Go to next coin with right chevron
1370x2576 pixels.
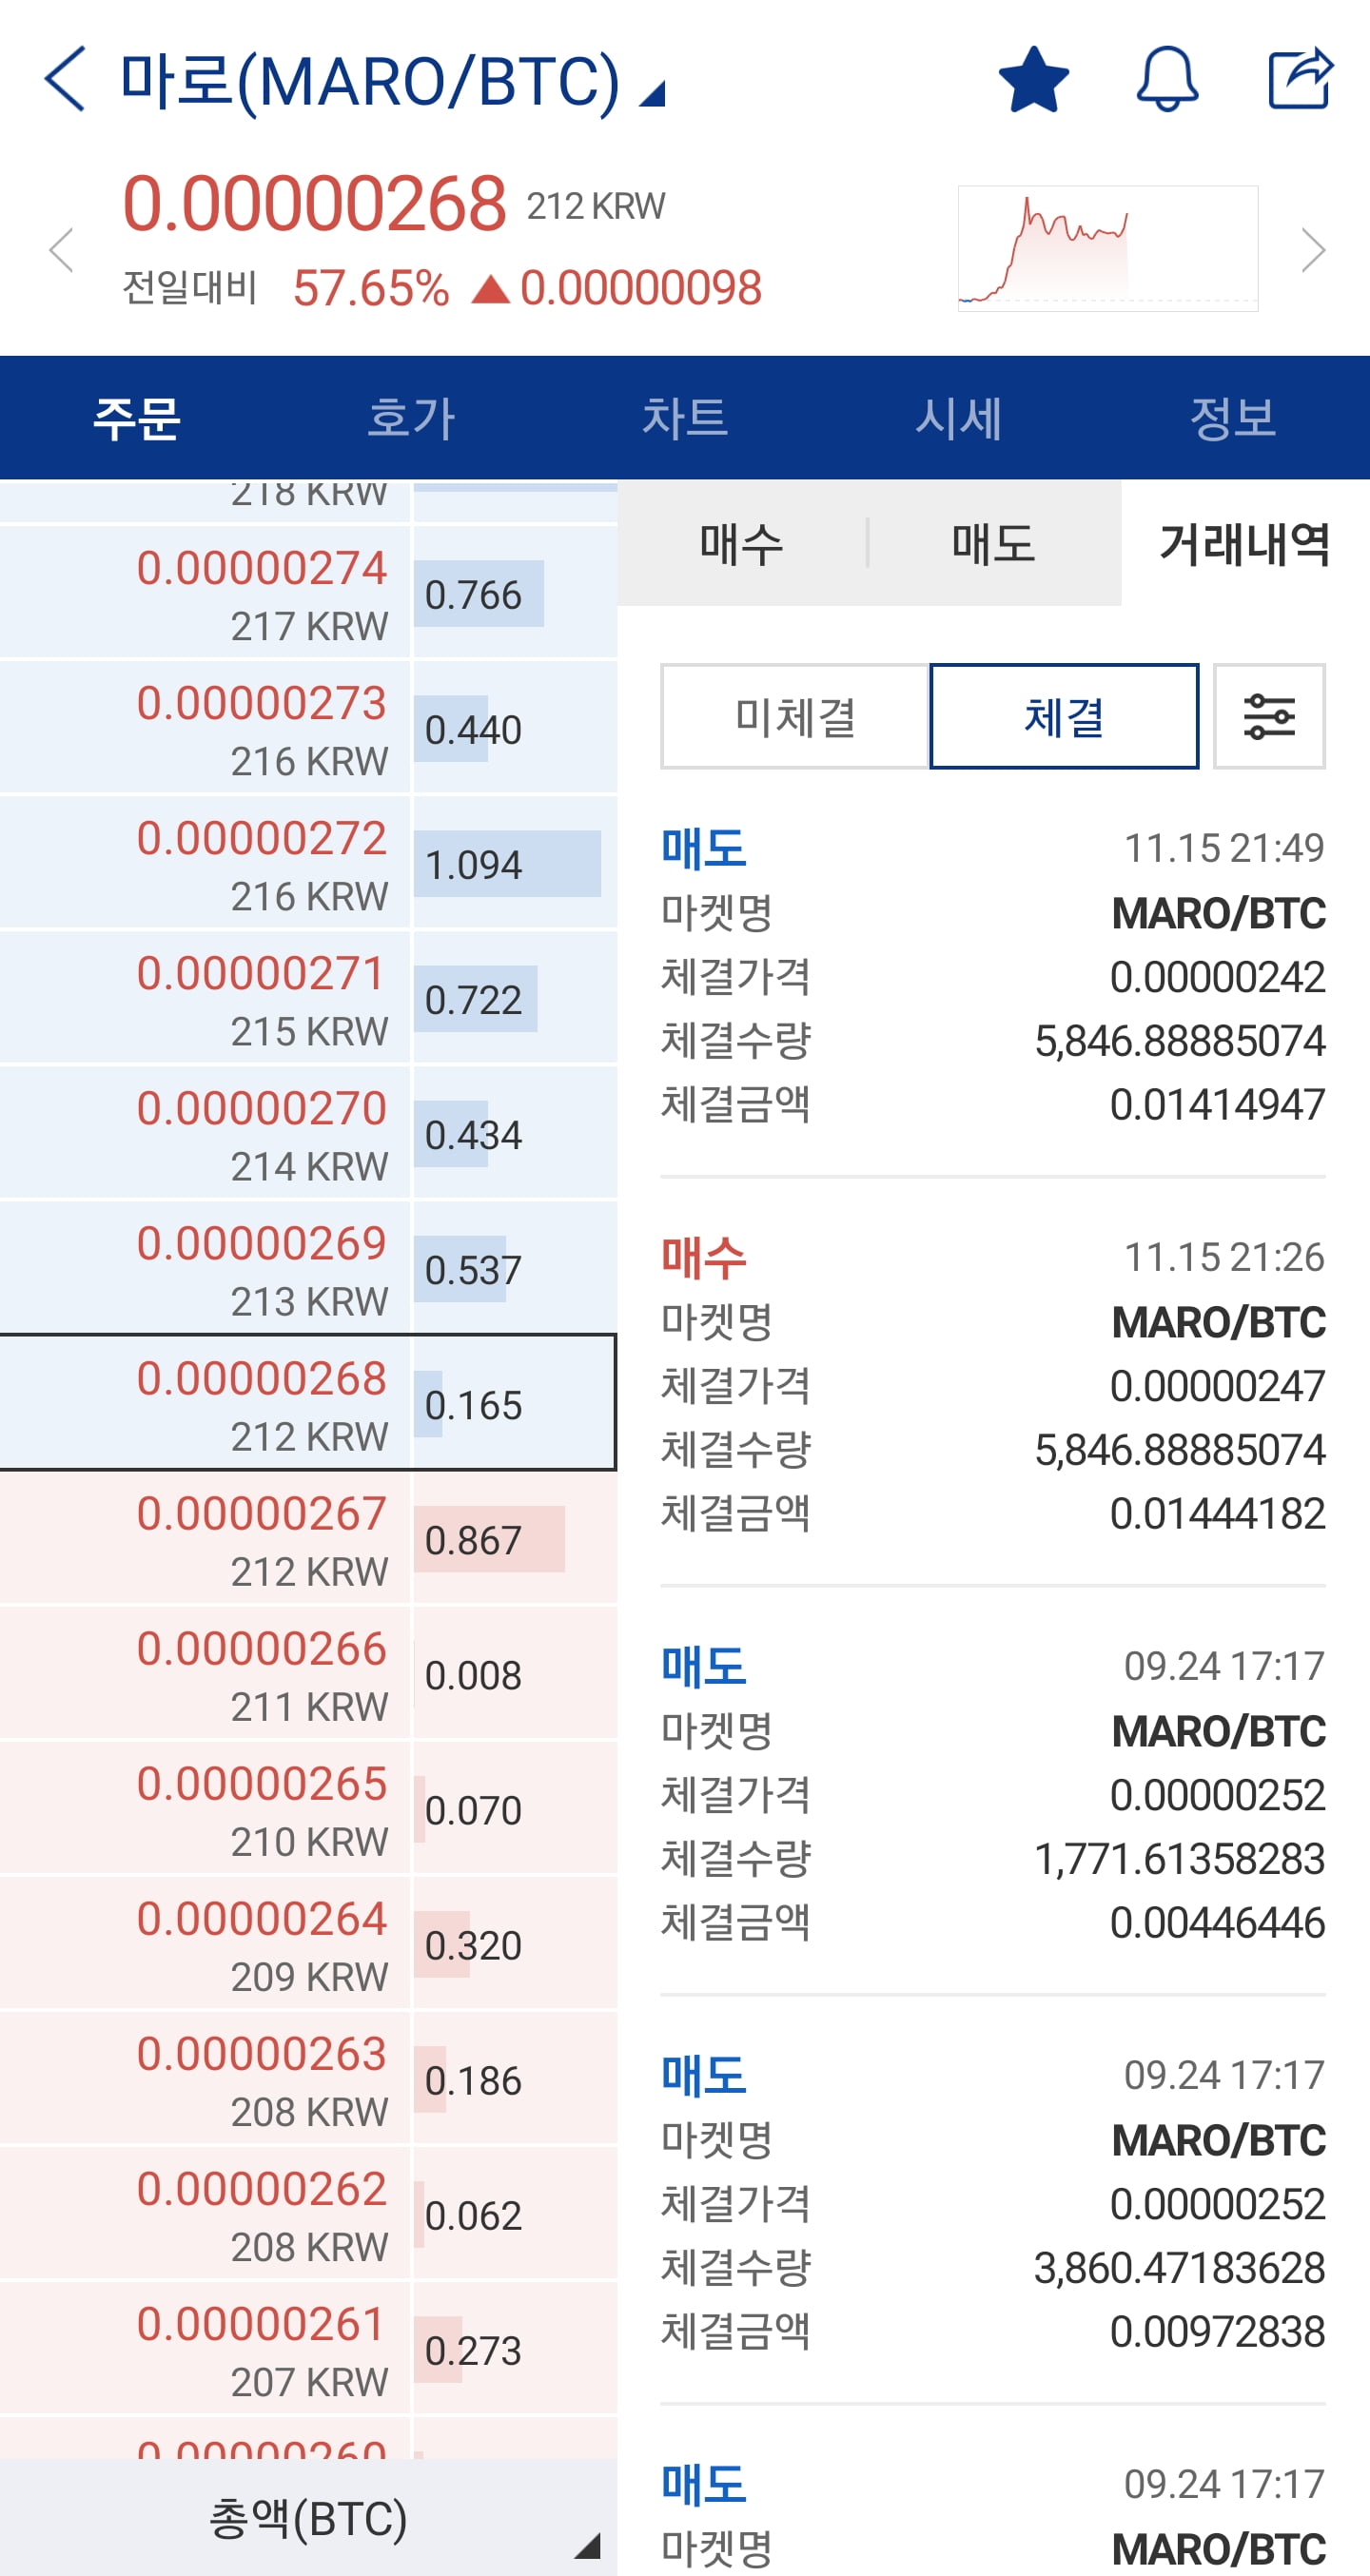click(1313, 249)
